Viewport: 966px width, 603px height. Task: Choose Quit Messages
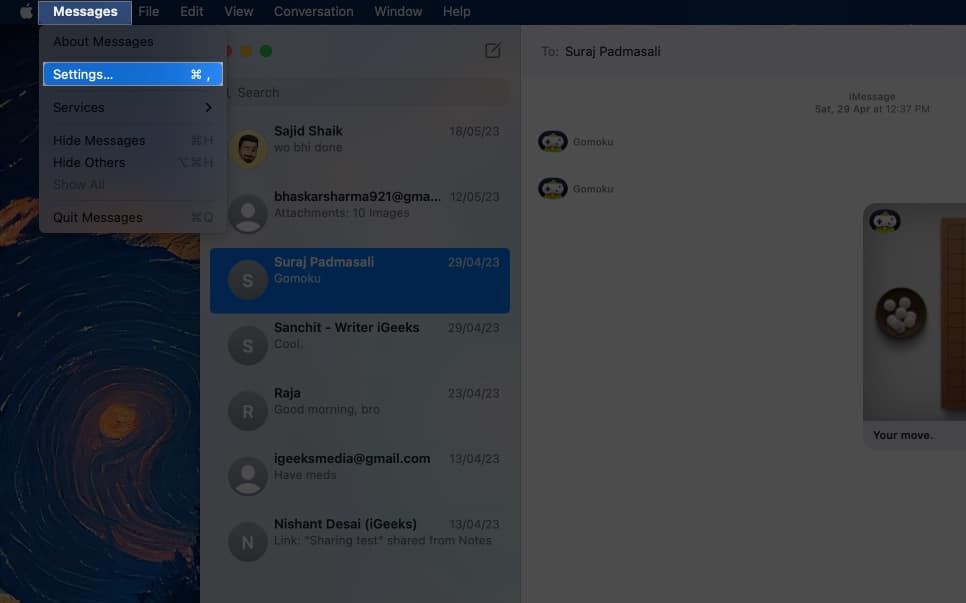132,217
